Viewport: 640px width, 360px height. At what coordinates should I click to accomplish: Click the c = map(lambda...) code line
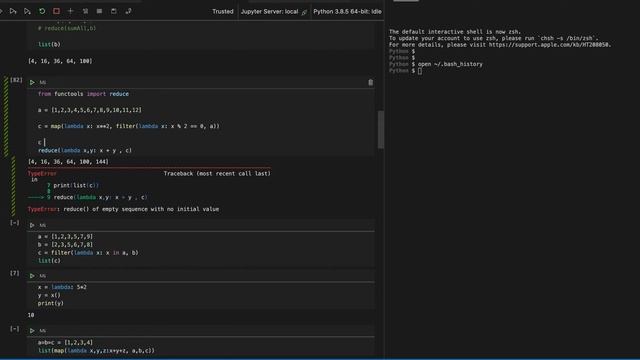pyautogui.click(x=129, y=127)
